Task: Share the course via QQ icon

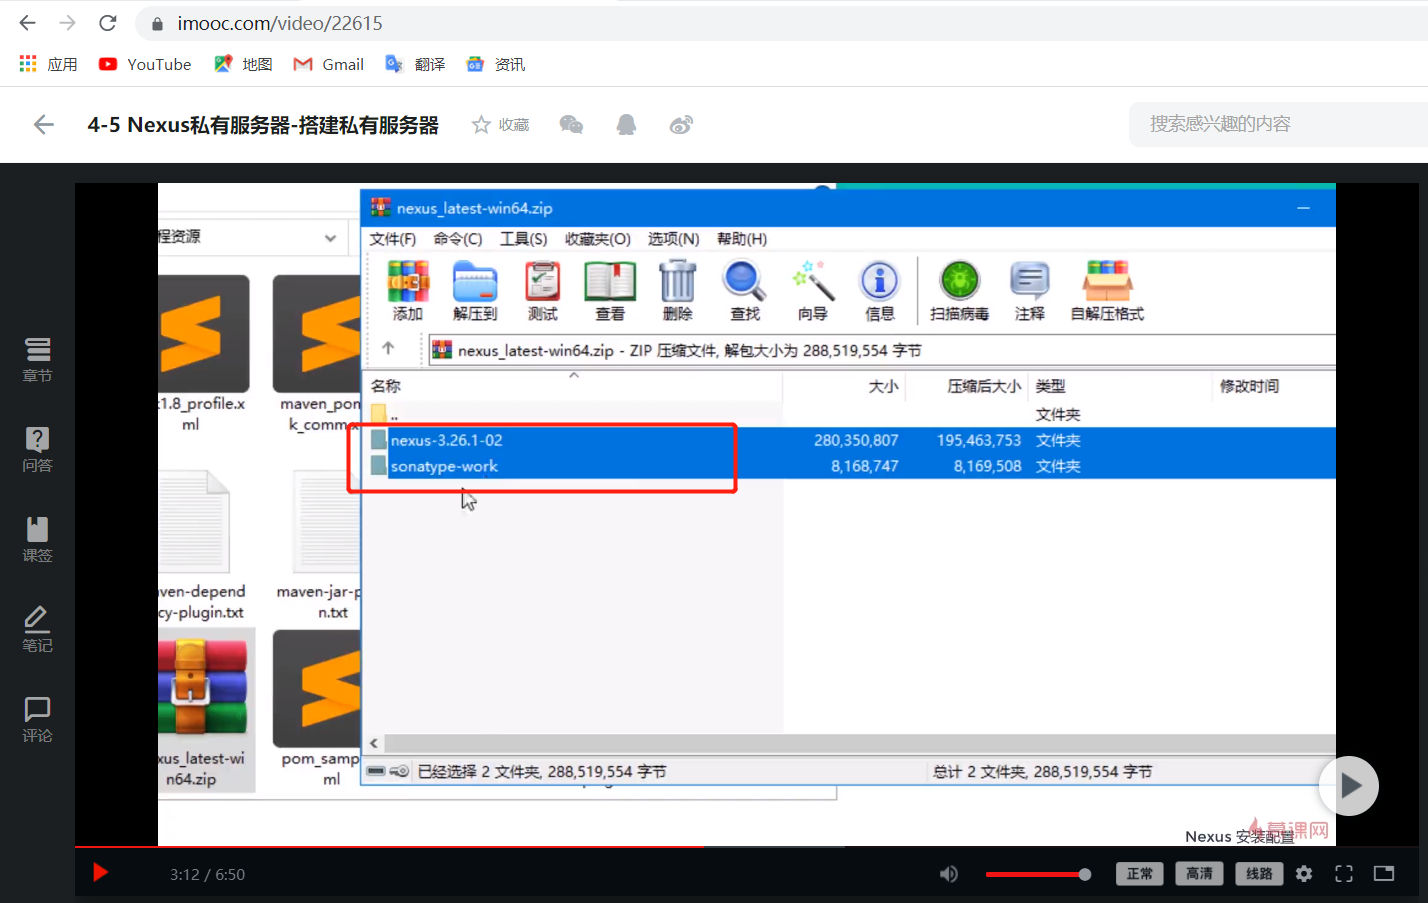Action: point(626,124)
